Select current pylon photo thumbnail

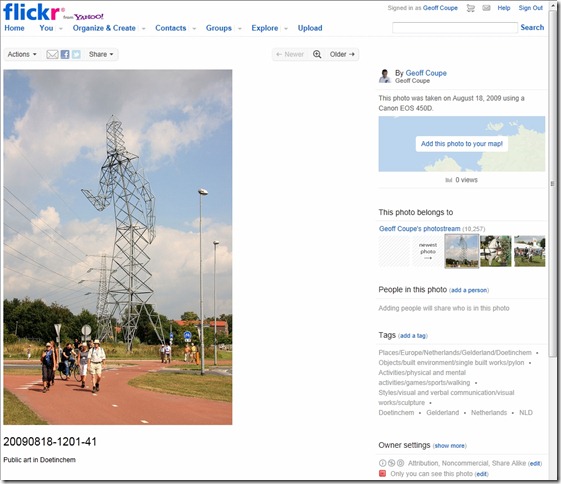(462, 251)
